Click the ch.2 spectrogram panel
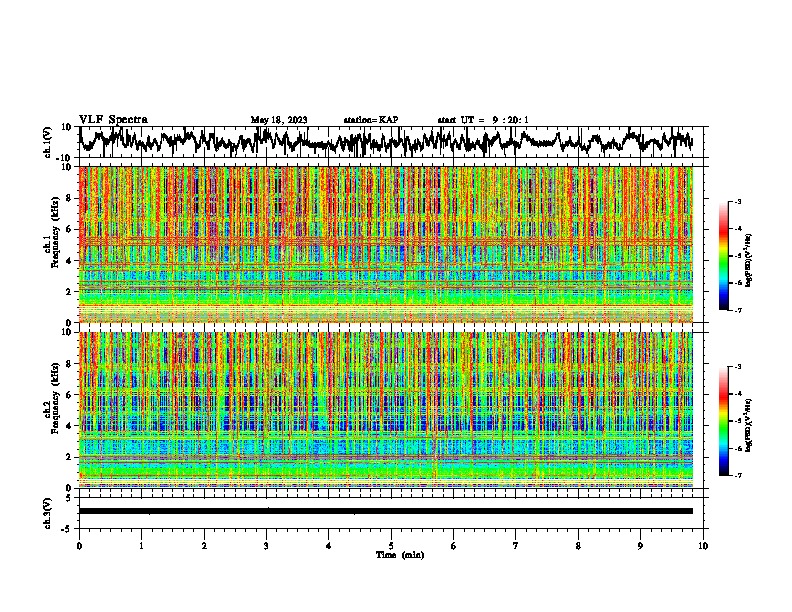Image resolution: width=792 pixels, height=612 pixels. click(386, 410)
